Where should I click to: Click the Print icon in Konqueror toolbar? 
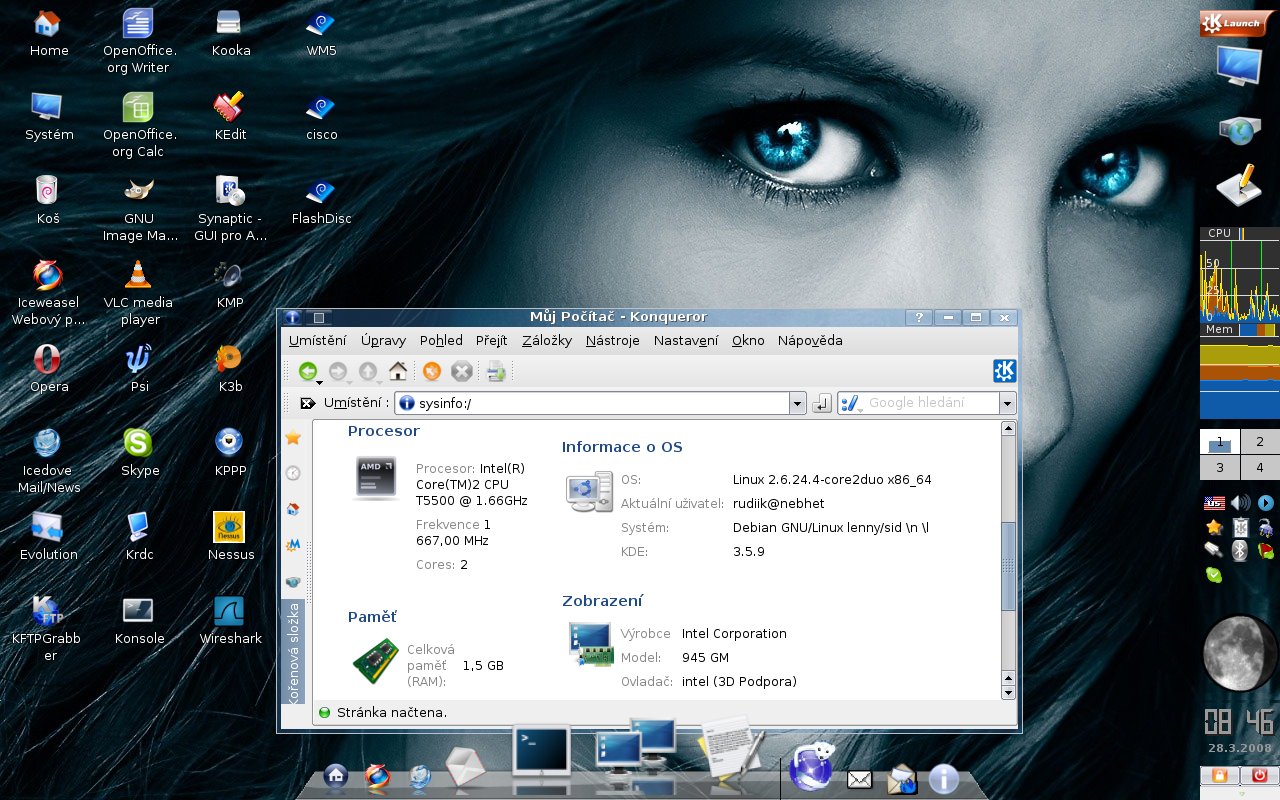point(496,371)
